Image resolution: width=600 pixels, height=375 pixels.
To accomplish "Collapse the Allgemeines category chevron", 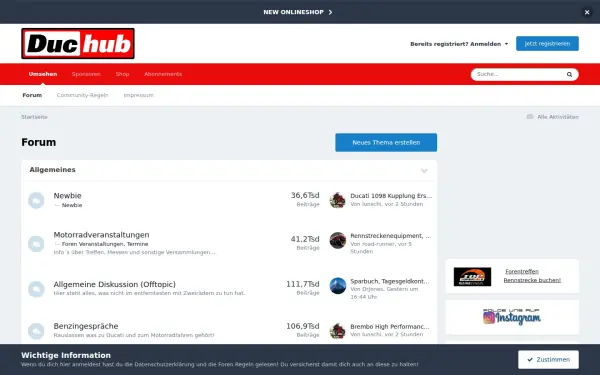I will point(424,171).
